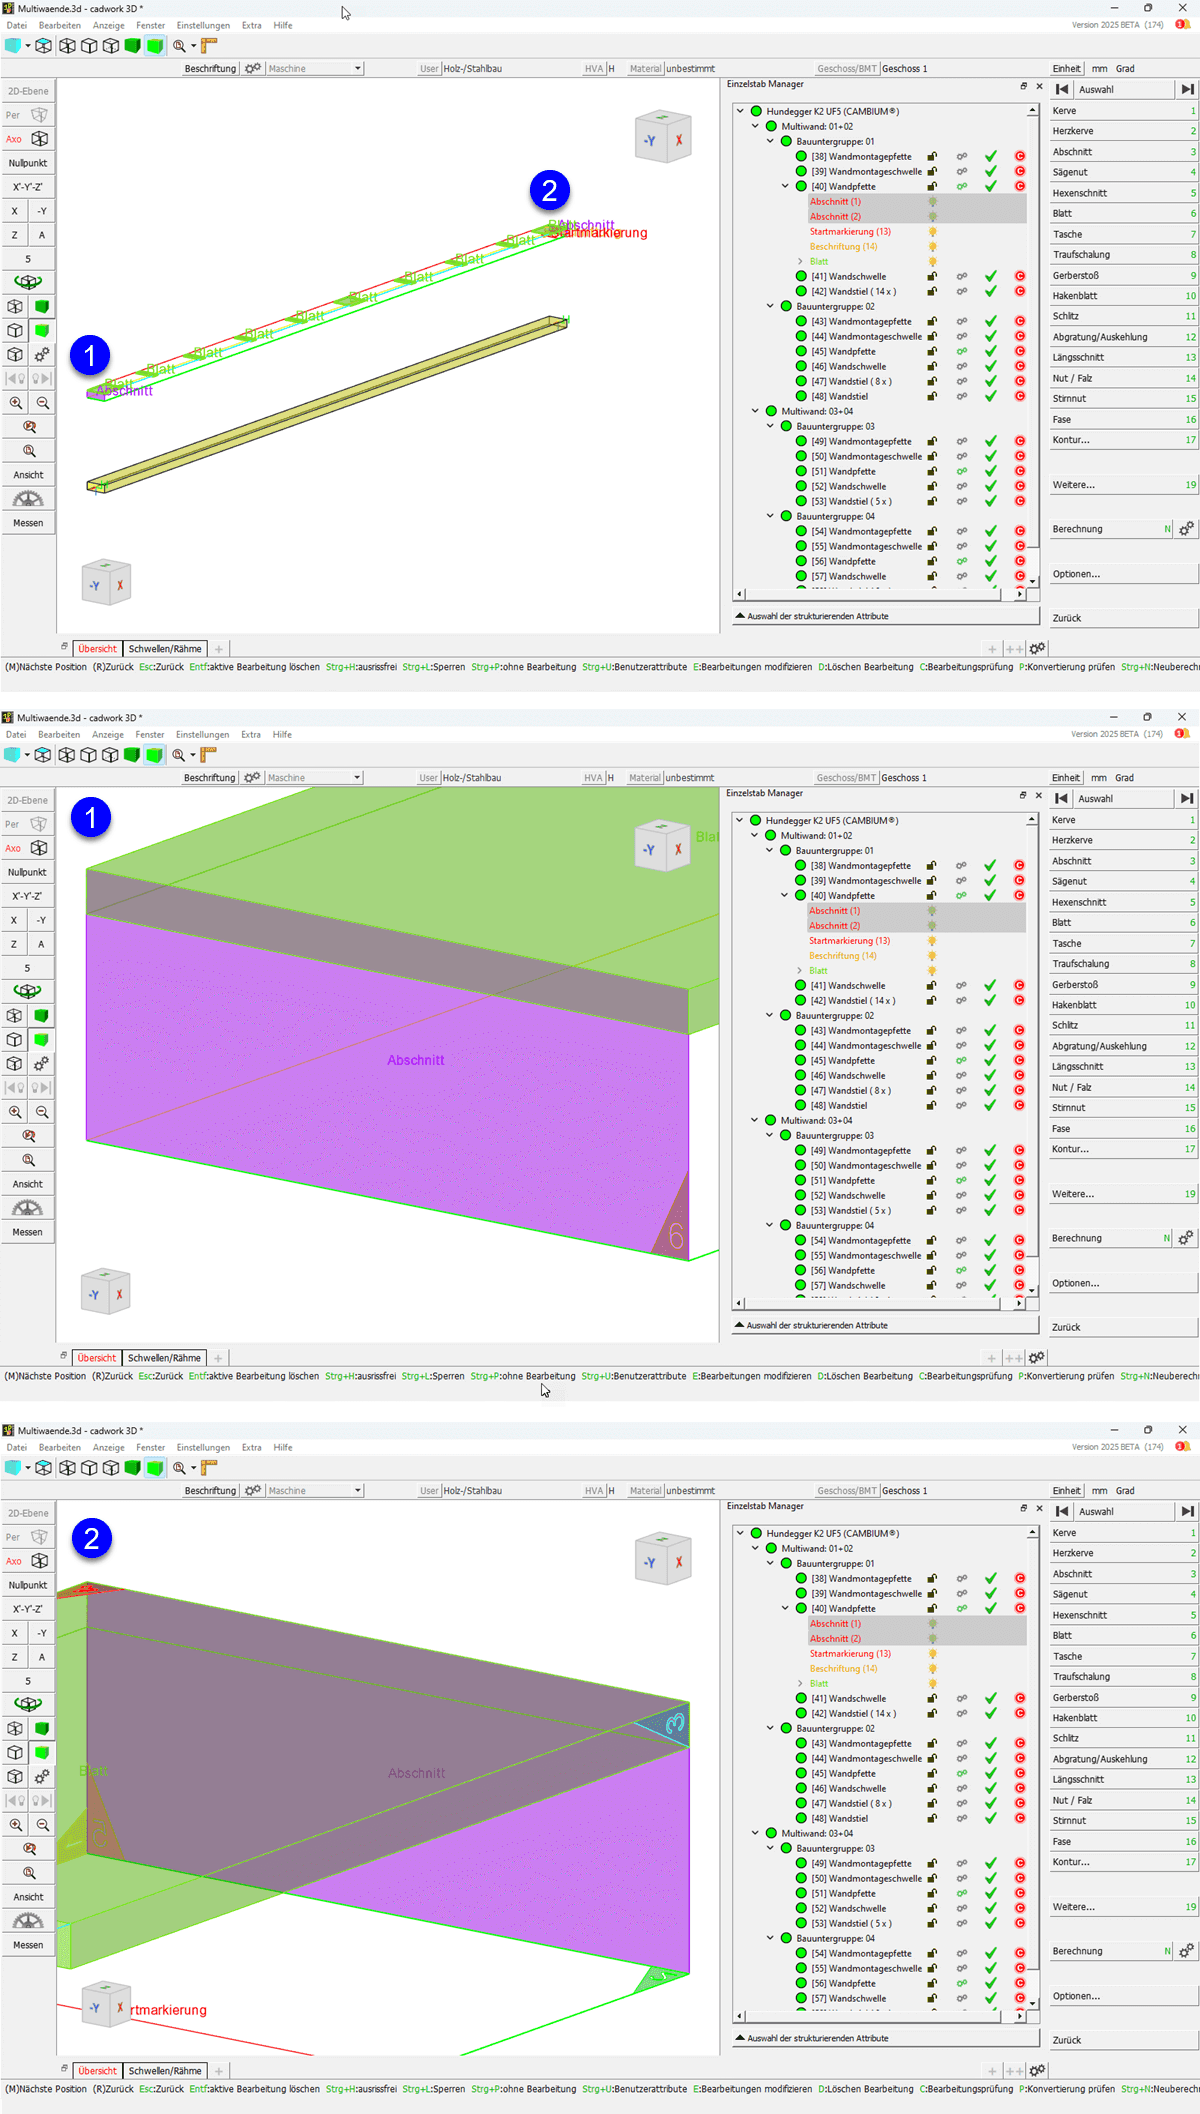Click red C icon of [38] Wandmontagepfette, top window

point(1020,157)
